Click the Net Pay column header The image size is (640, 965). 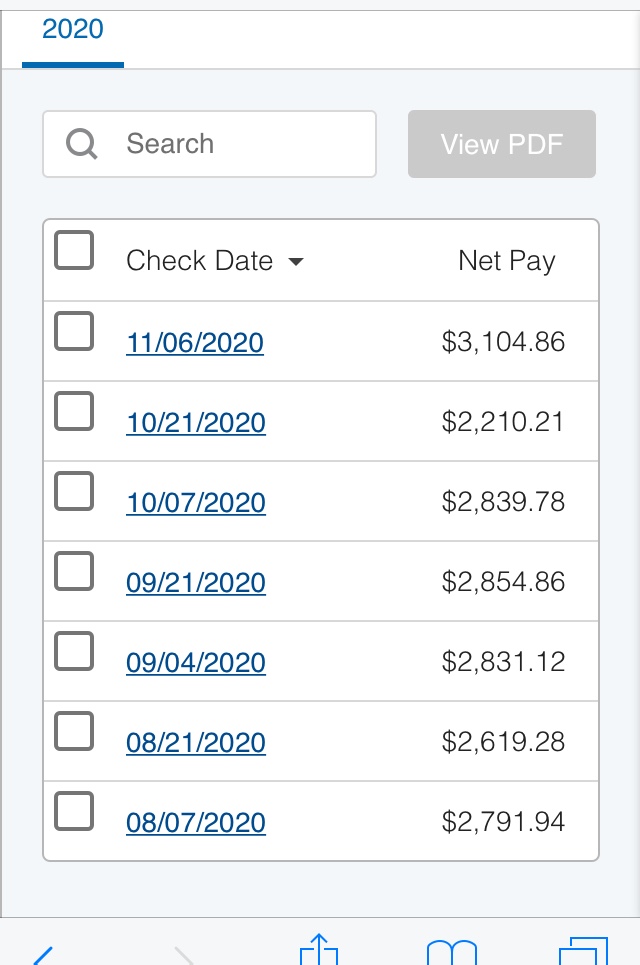[506, 261]
